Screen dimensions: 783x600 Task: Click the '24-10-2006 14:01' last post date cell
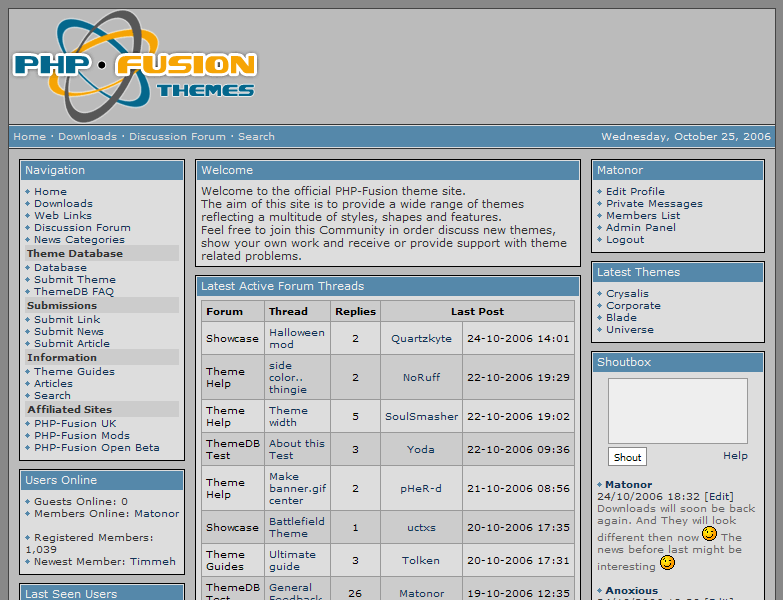(518, 338)
